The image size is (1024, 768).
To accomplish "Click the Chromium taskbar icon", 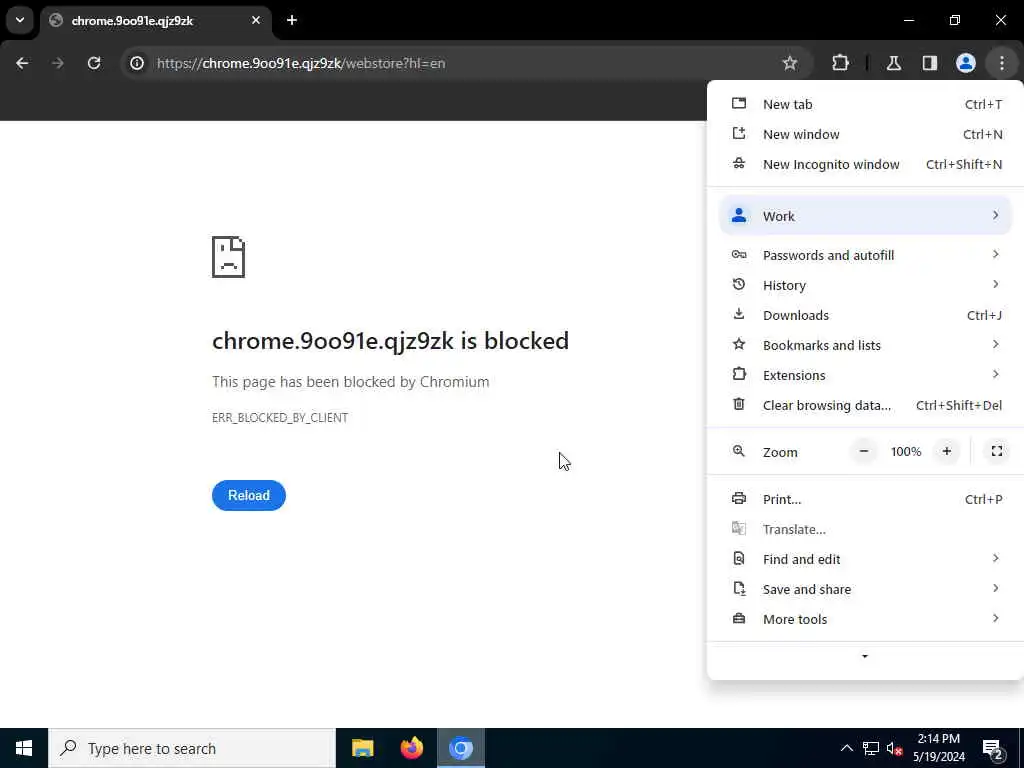I will point(461,748).
